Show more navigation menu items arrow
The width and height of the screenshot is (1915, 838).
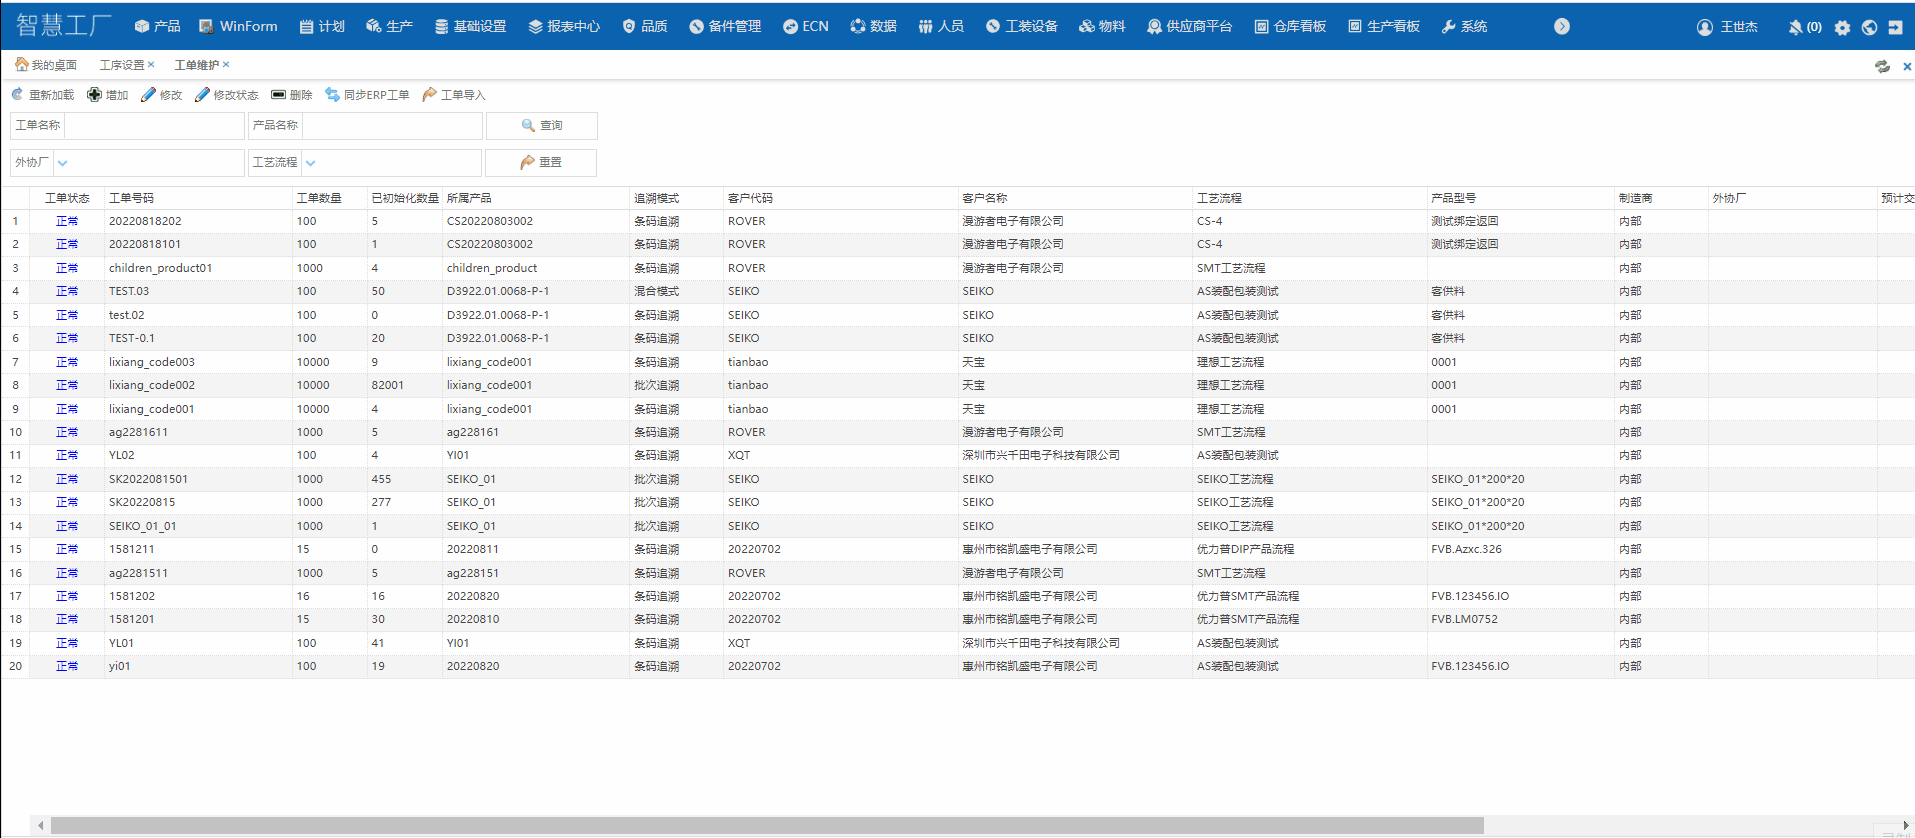pos(1562,27)
